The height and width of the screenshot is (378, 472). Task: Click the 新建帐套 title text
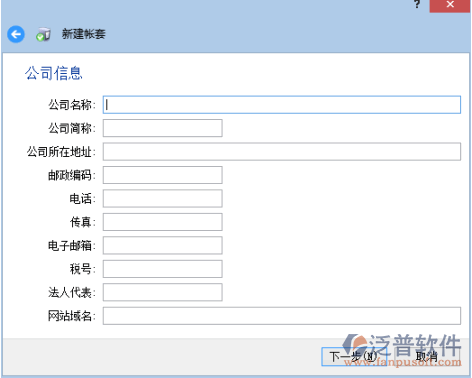(84, 34)
